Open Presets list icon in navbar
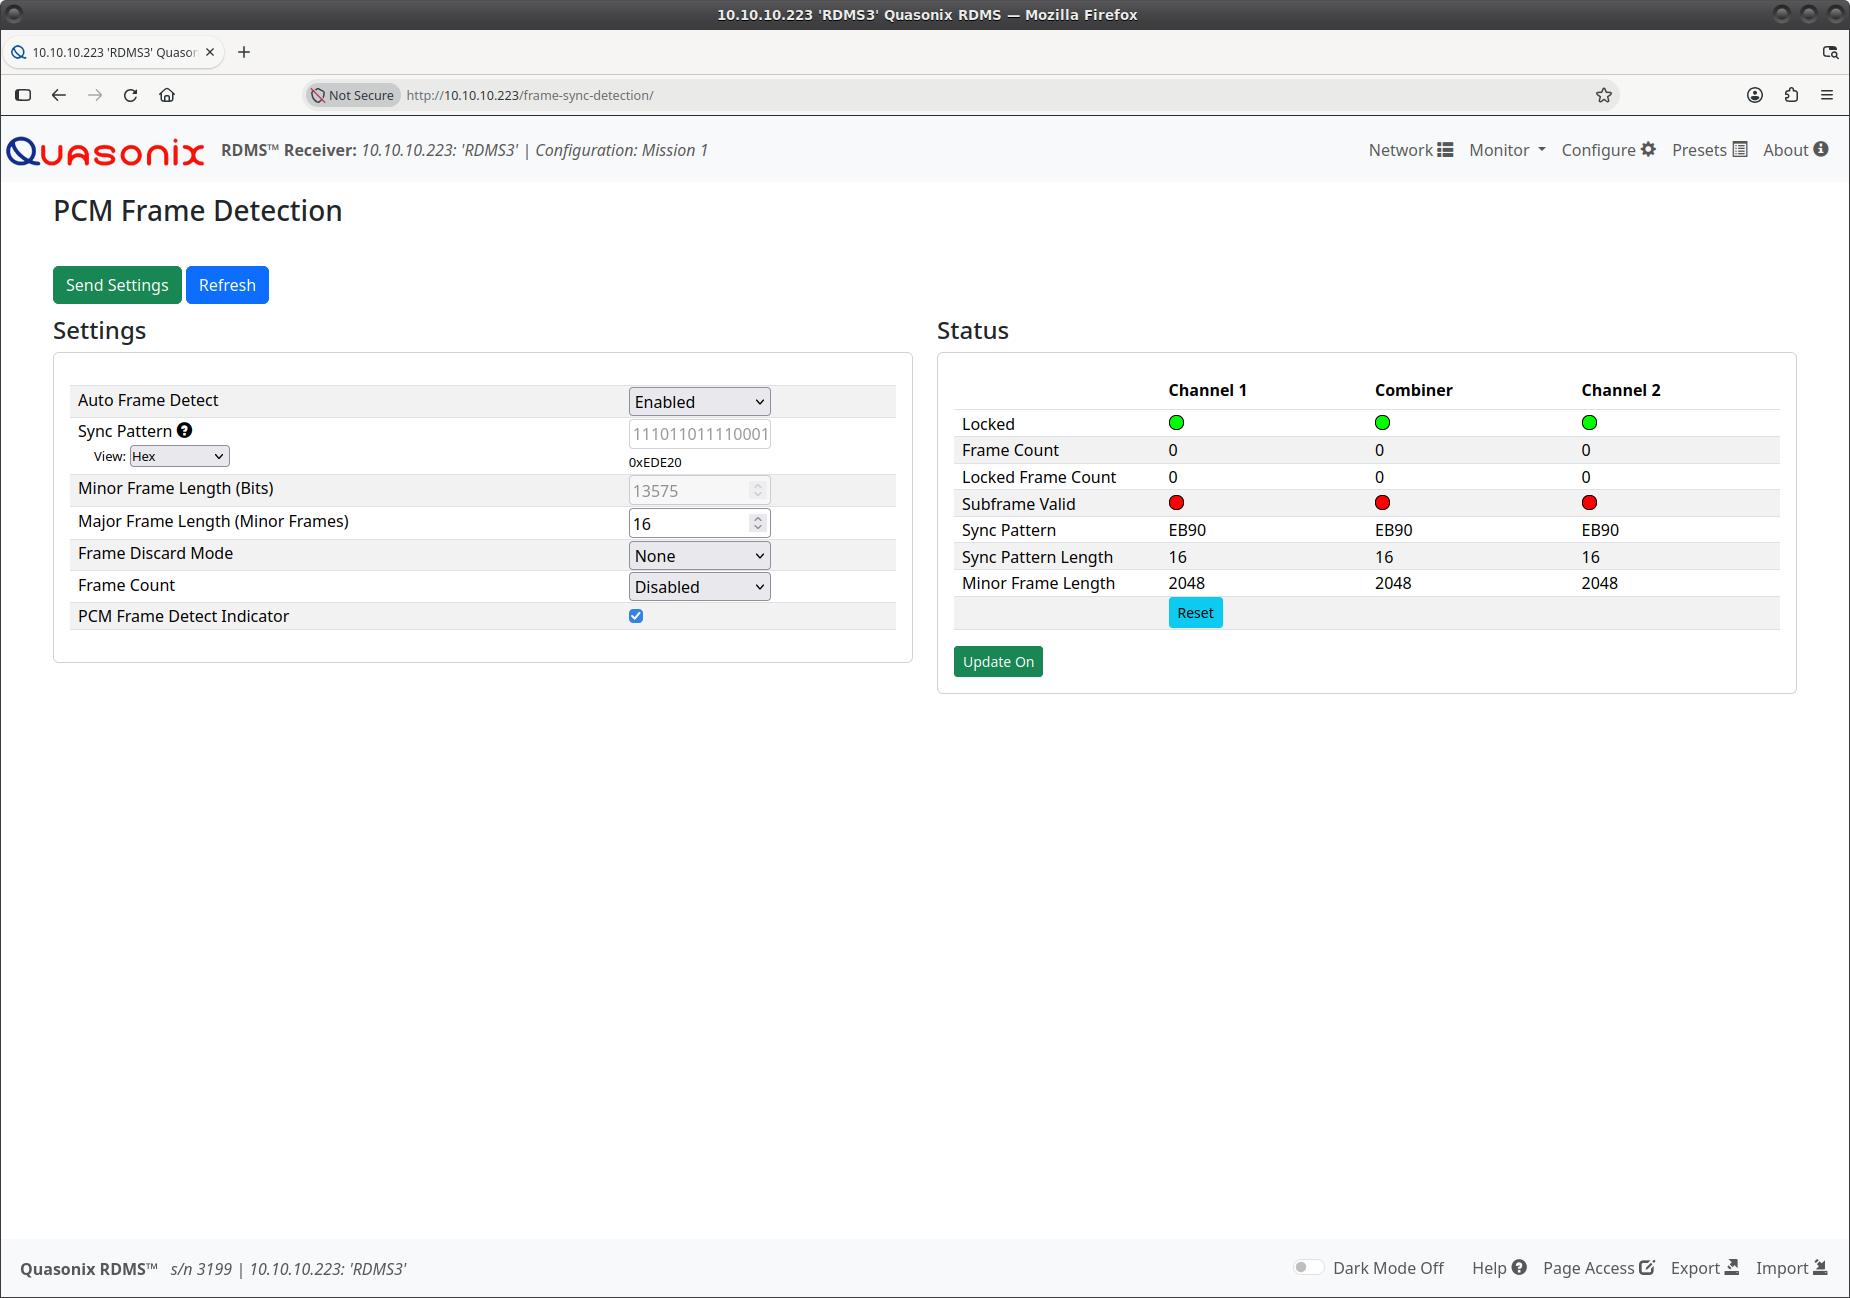Viewport: 1850px width, 1298px height. tap(1740, 149)
